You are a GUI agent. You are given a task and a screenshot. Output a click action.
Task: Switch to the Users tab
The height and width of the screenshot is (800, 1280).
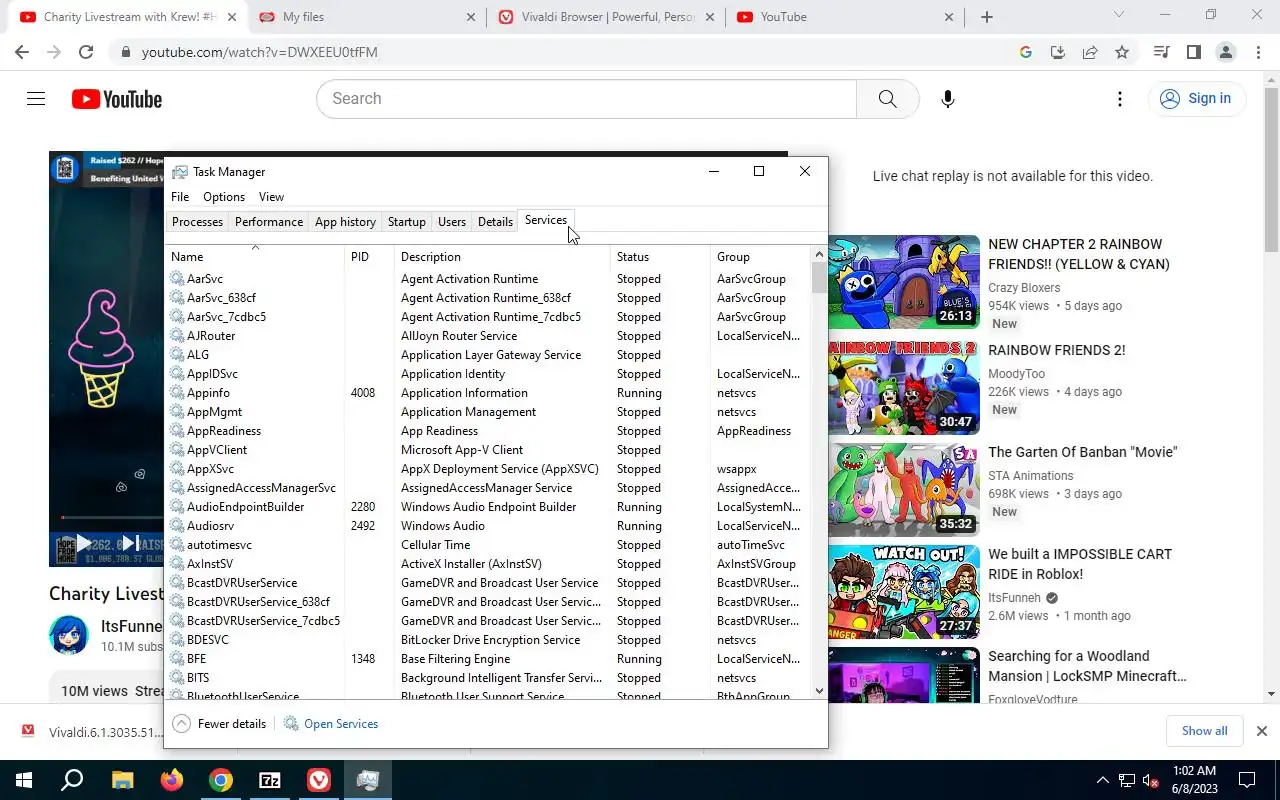coord(452,222)
